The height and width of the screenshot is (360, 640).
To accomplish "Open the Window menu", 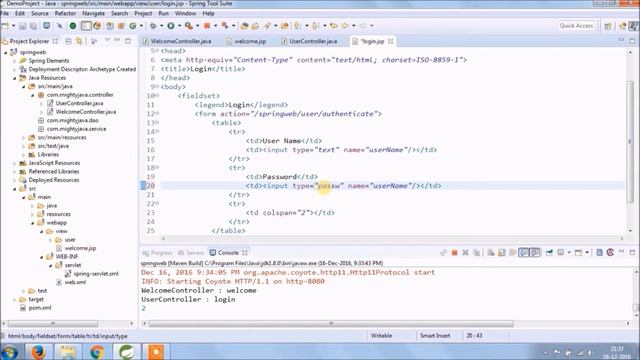I will (185, 13).
